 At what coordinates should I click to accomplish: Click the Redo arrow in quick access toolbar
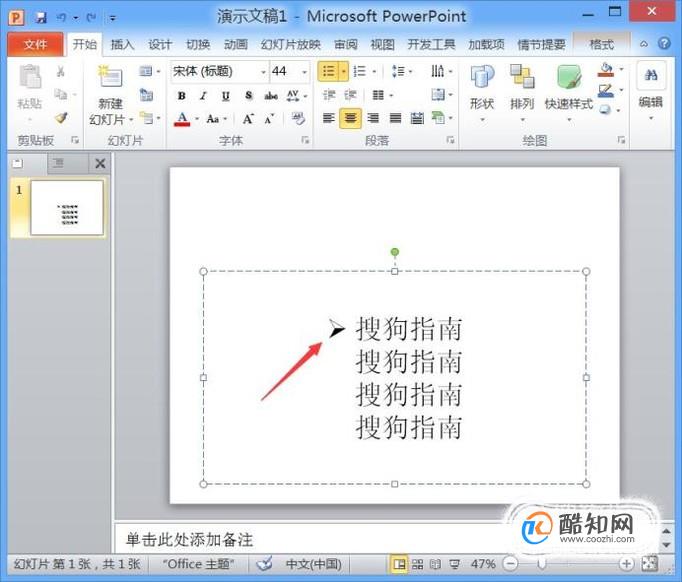click(x=91, y=17)
